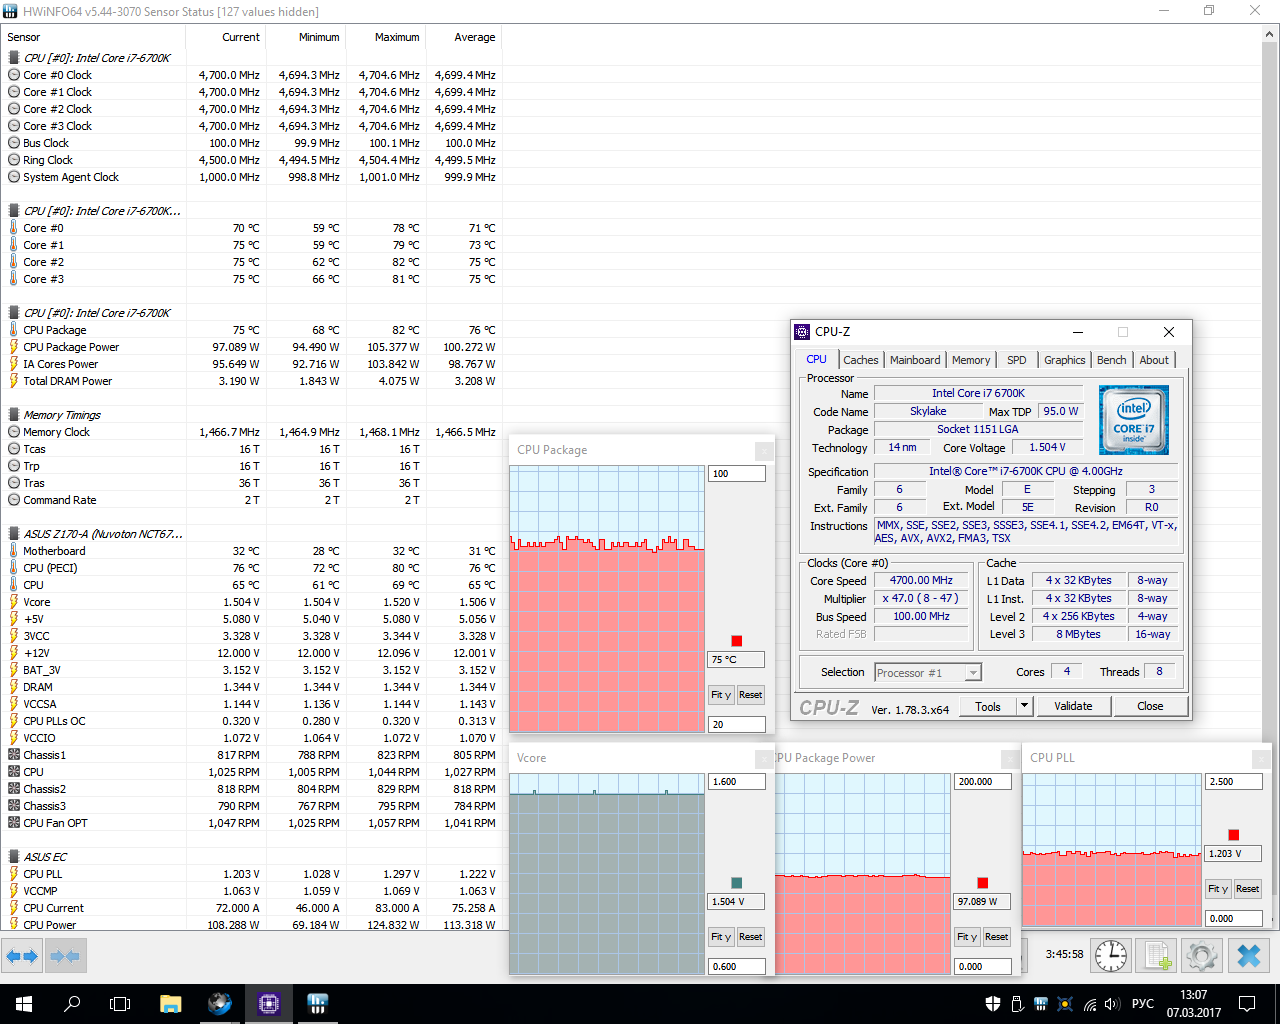The image size is (1280, 1024).
Task: Open the Windows Start menu
Action: point(24,1004)
